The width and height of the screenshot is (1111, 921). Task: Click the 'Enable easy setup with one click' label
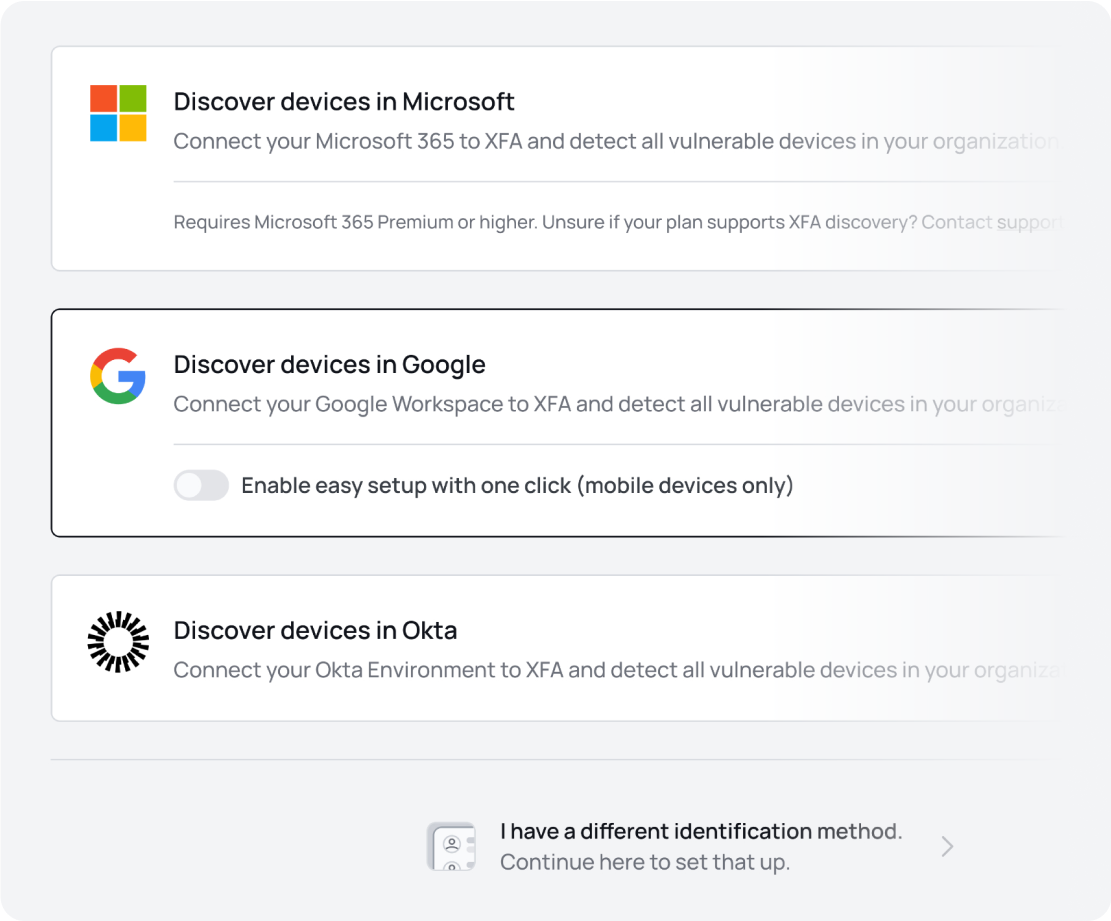click(x=517, y=486)
